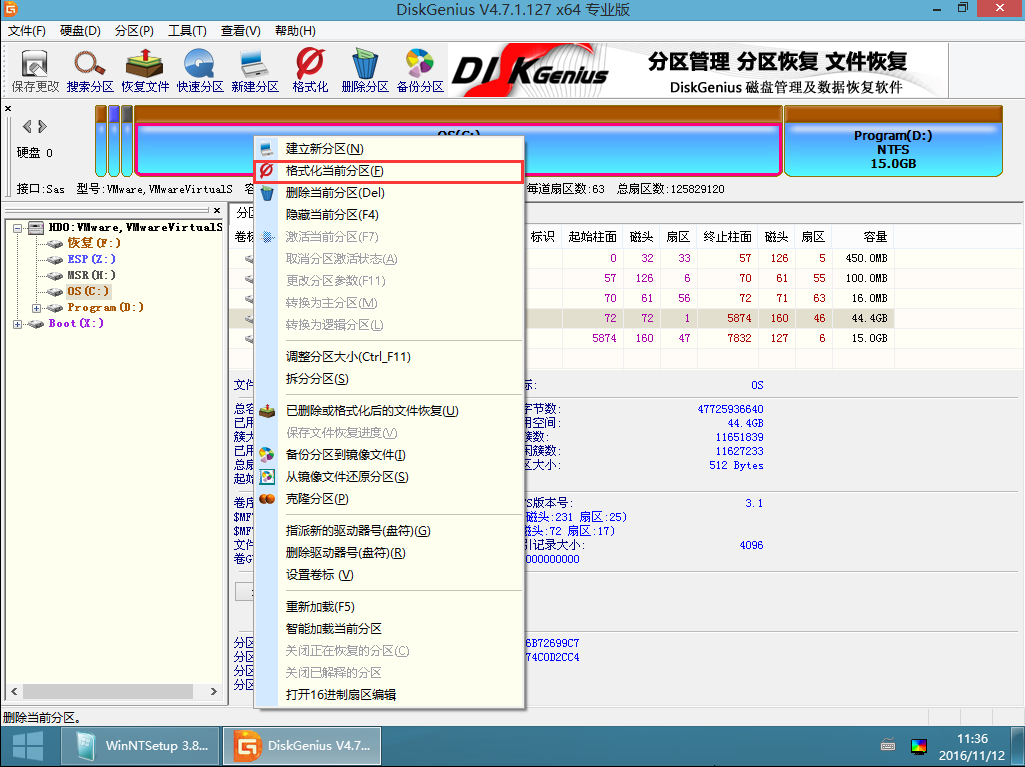Open the 分区(P) menu
Screen dimensions: 1025x767
click(x=134, y=31)
